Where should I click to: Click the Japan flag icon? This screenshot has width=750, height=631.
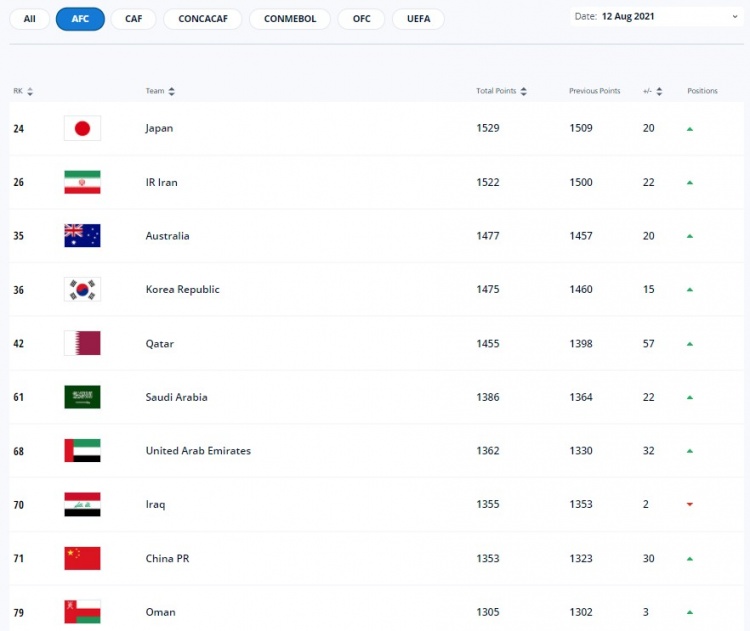point(82,128)
